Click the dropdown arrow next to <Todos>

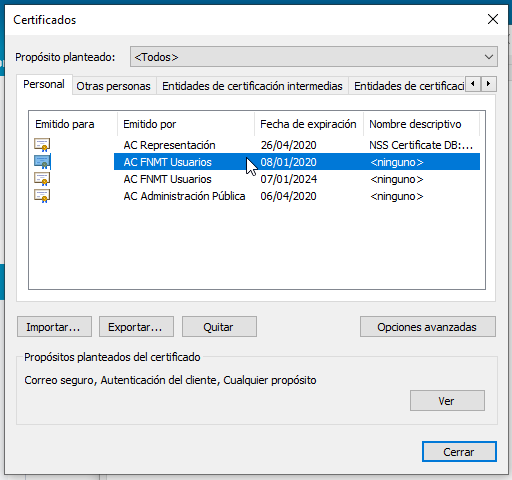[489, 57]
